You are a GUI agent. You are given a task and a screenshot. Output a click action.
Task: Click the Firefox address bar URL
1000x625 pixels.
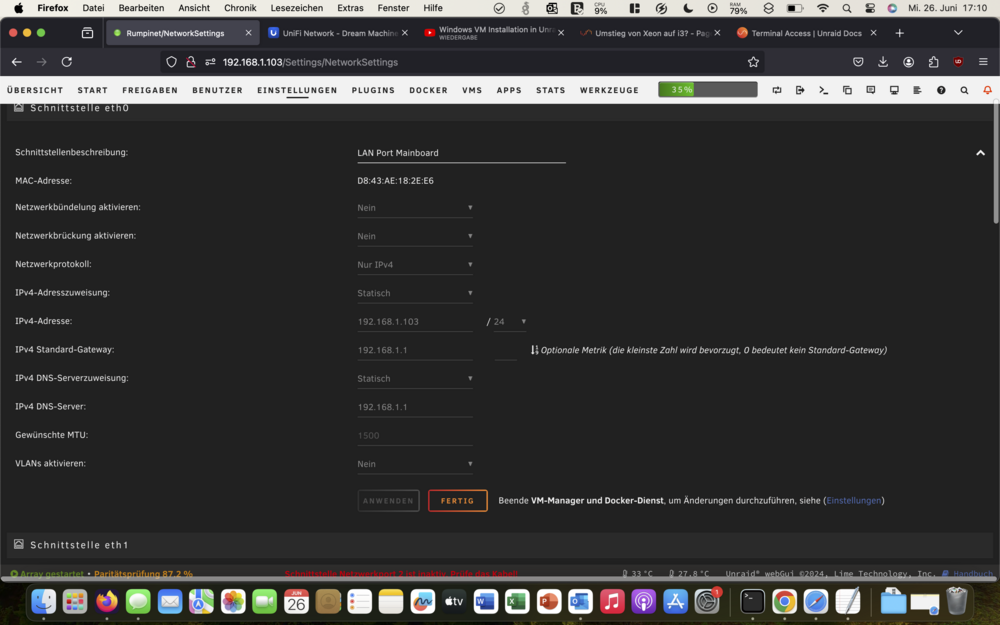click(x=310, y=62)
